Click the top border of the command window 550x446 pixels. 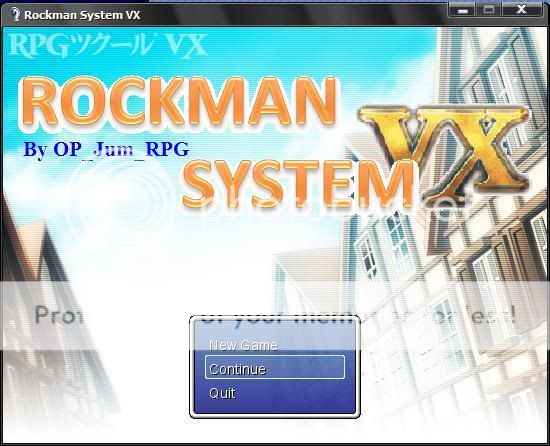pos(275,317)
